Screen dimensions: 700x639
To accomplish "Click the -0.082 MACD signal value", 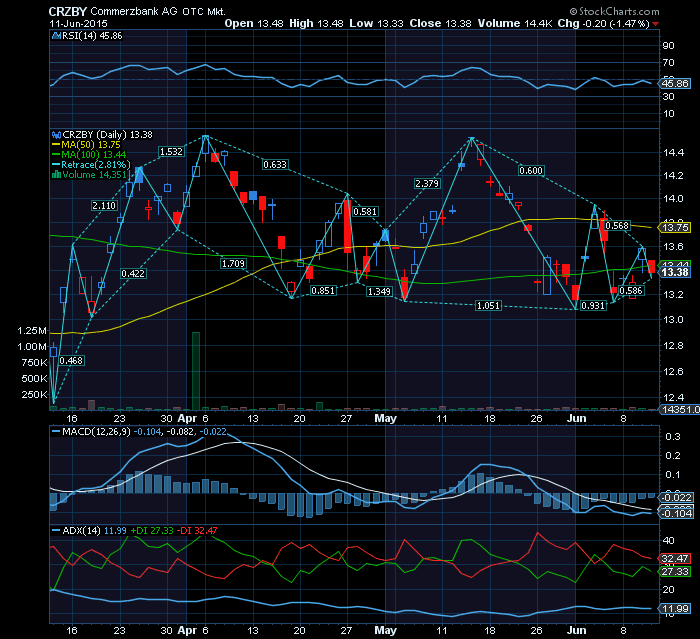I will coord(180,432).
